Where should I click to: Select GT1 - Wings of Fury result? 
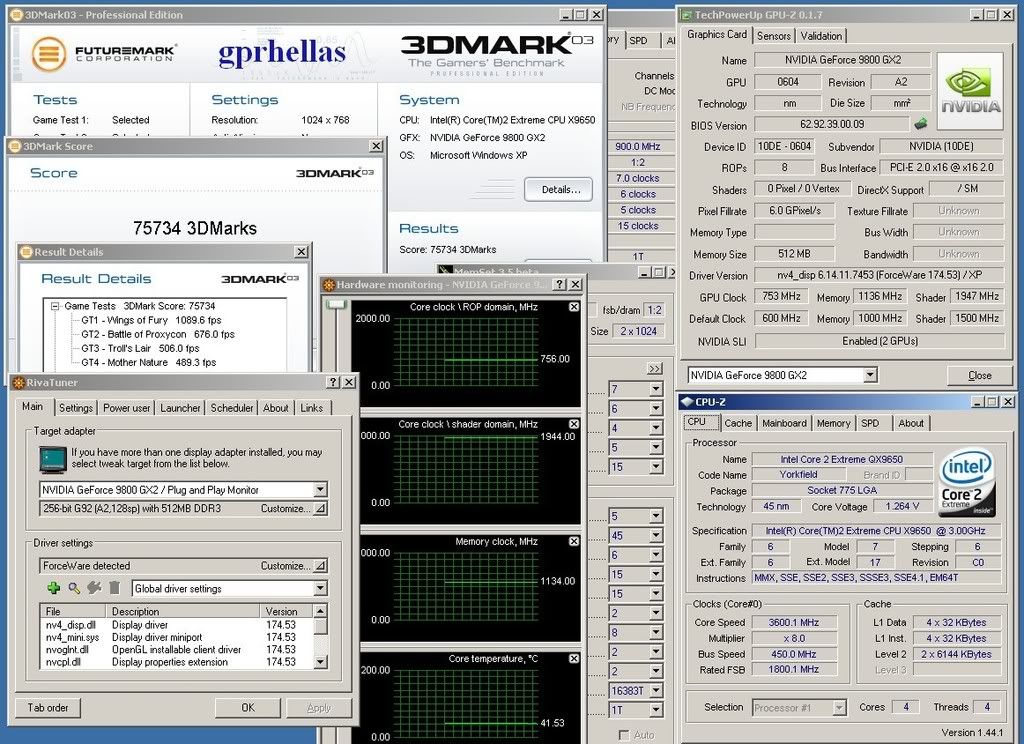tap(151, 320)
